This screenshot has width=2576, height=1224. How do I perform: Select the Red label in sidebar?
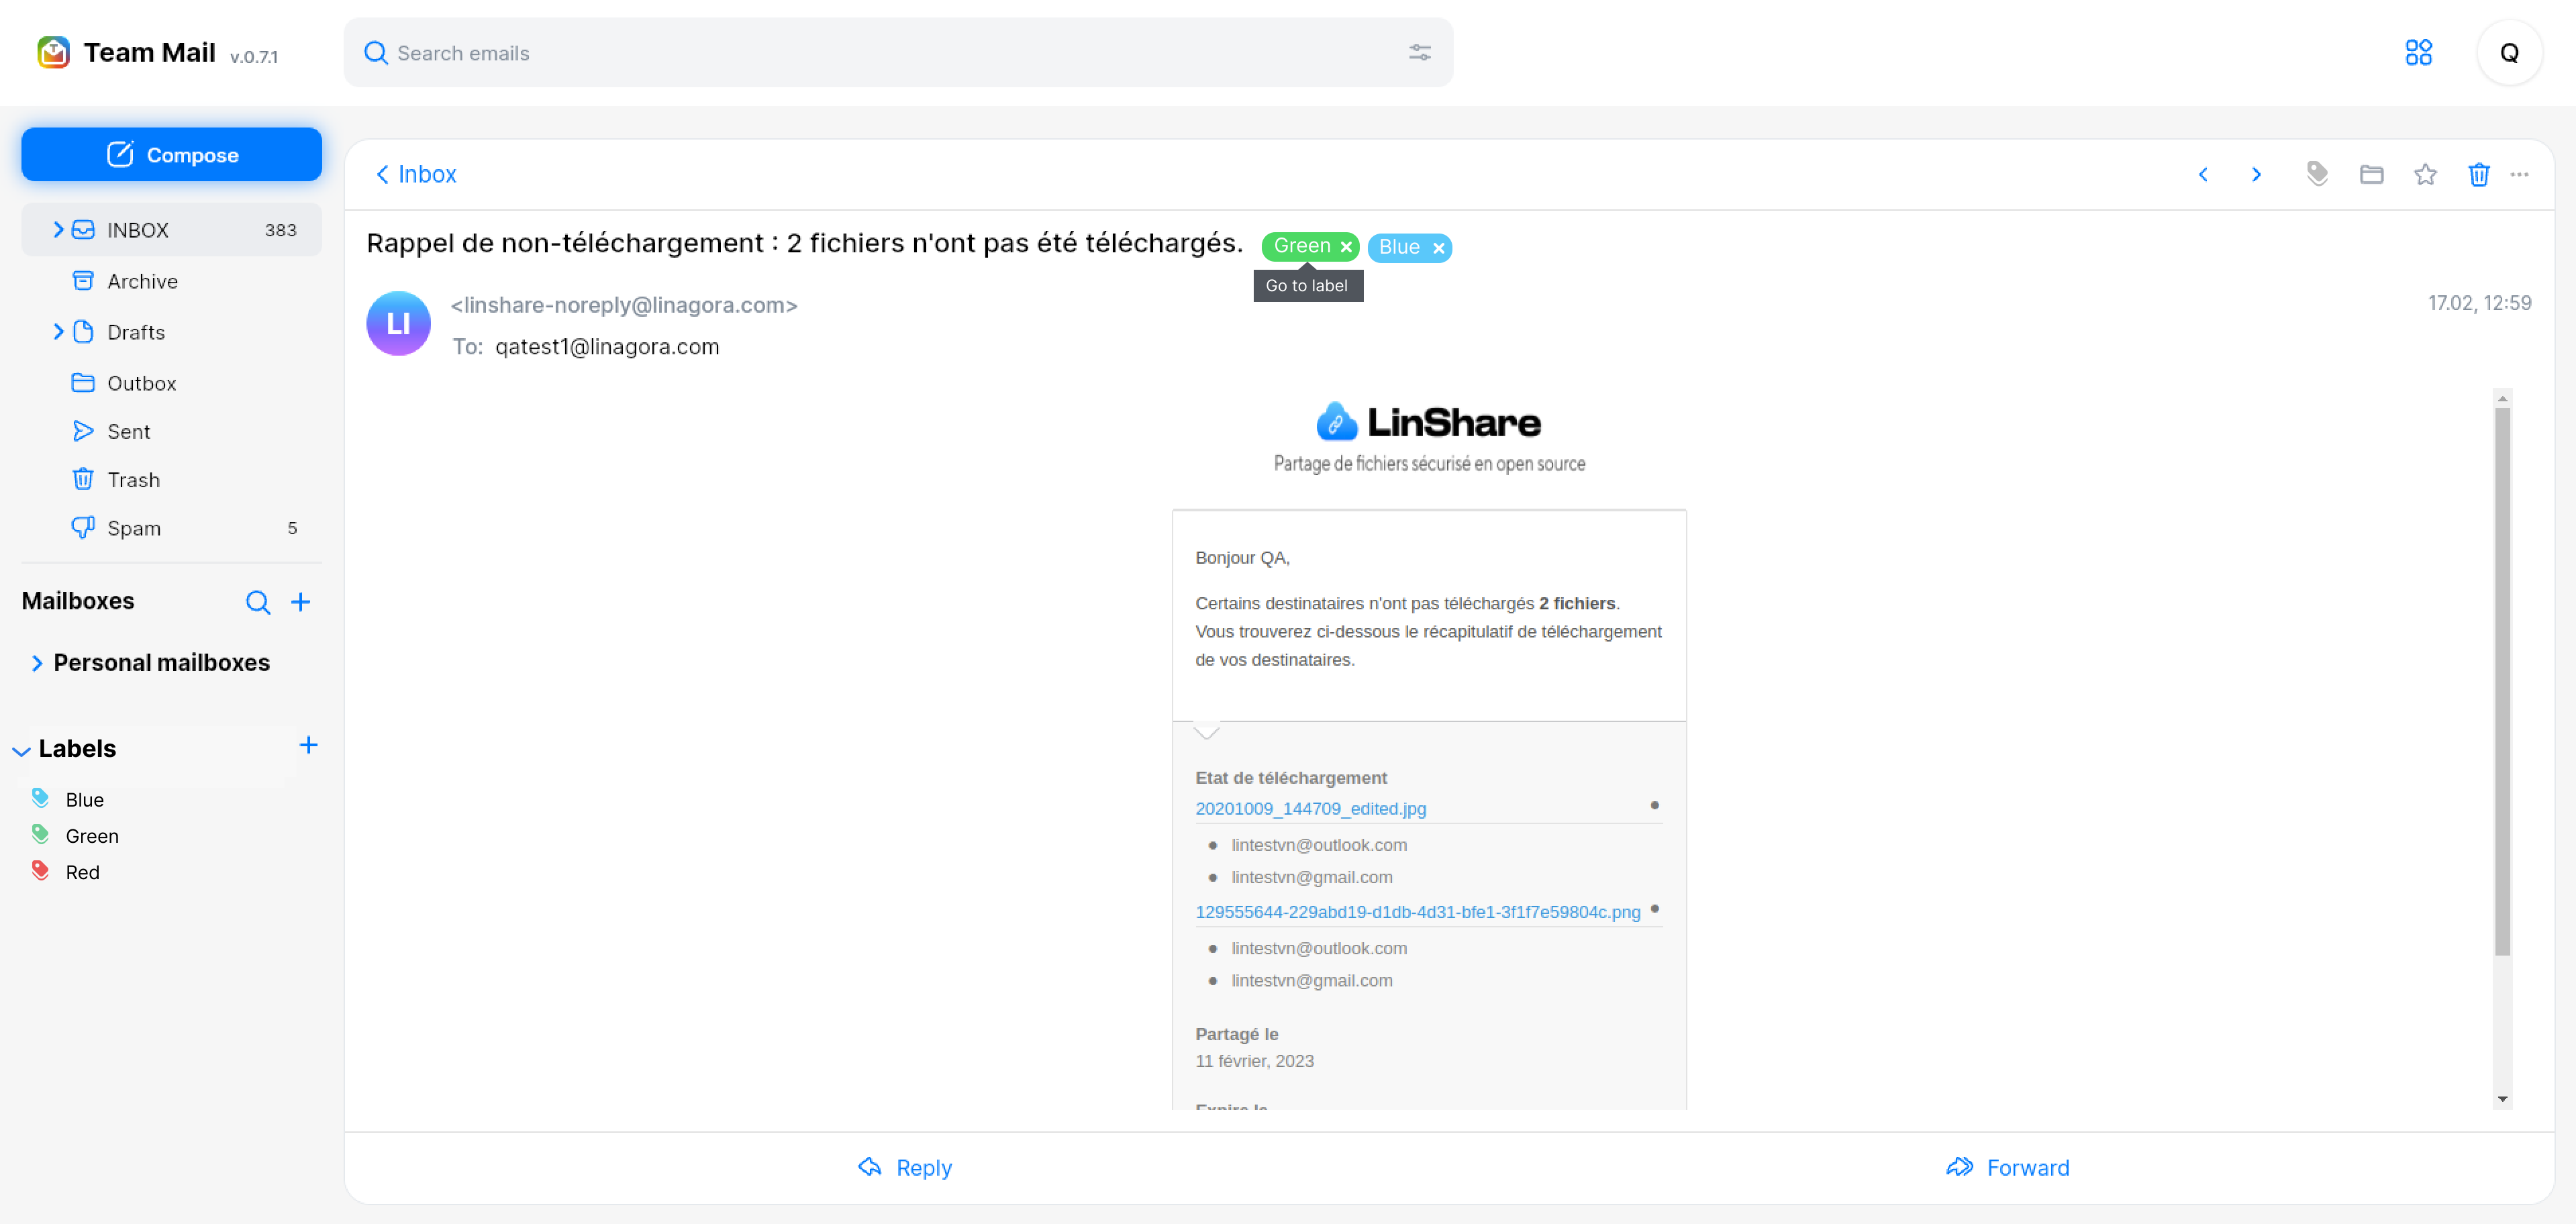click(x=82, y=872)
